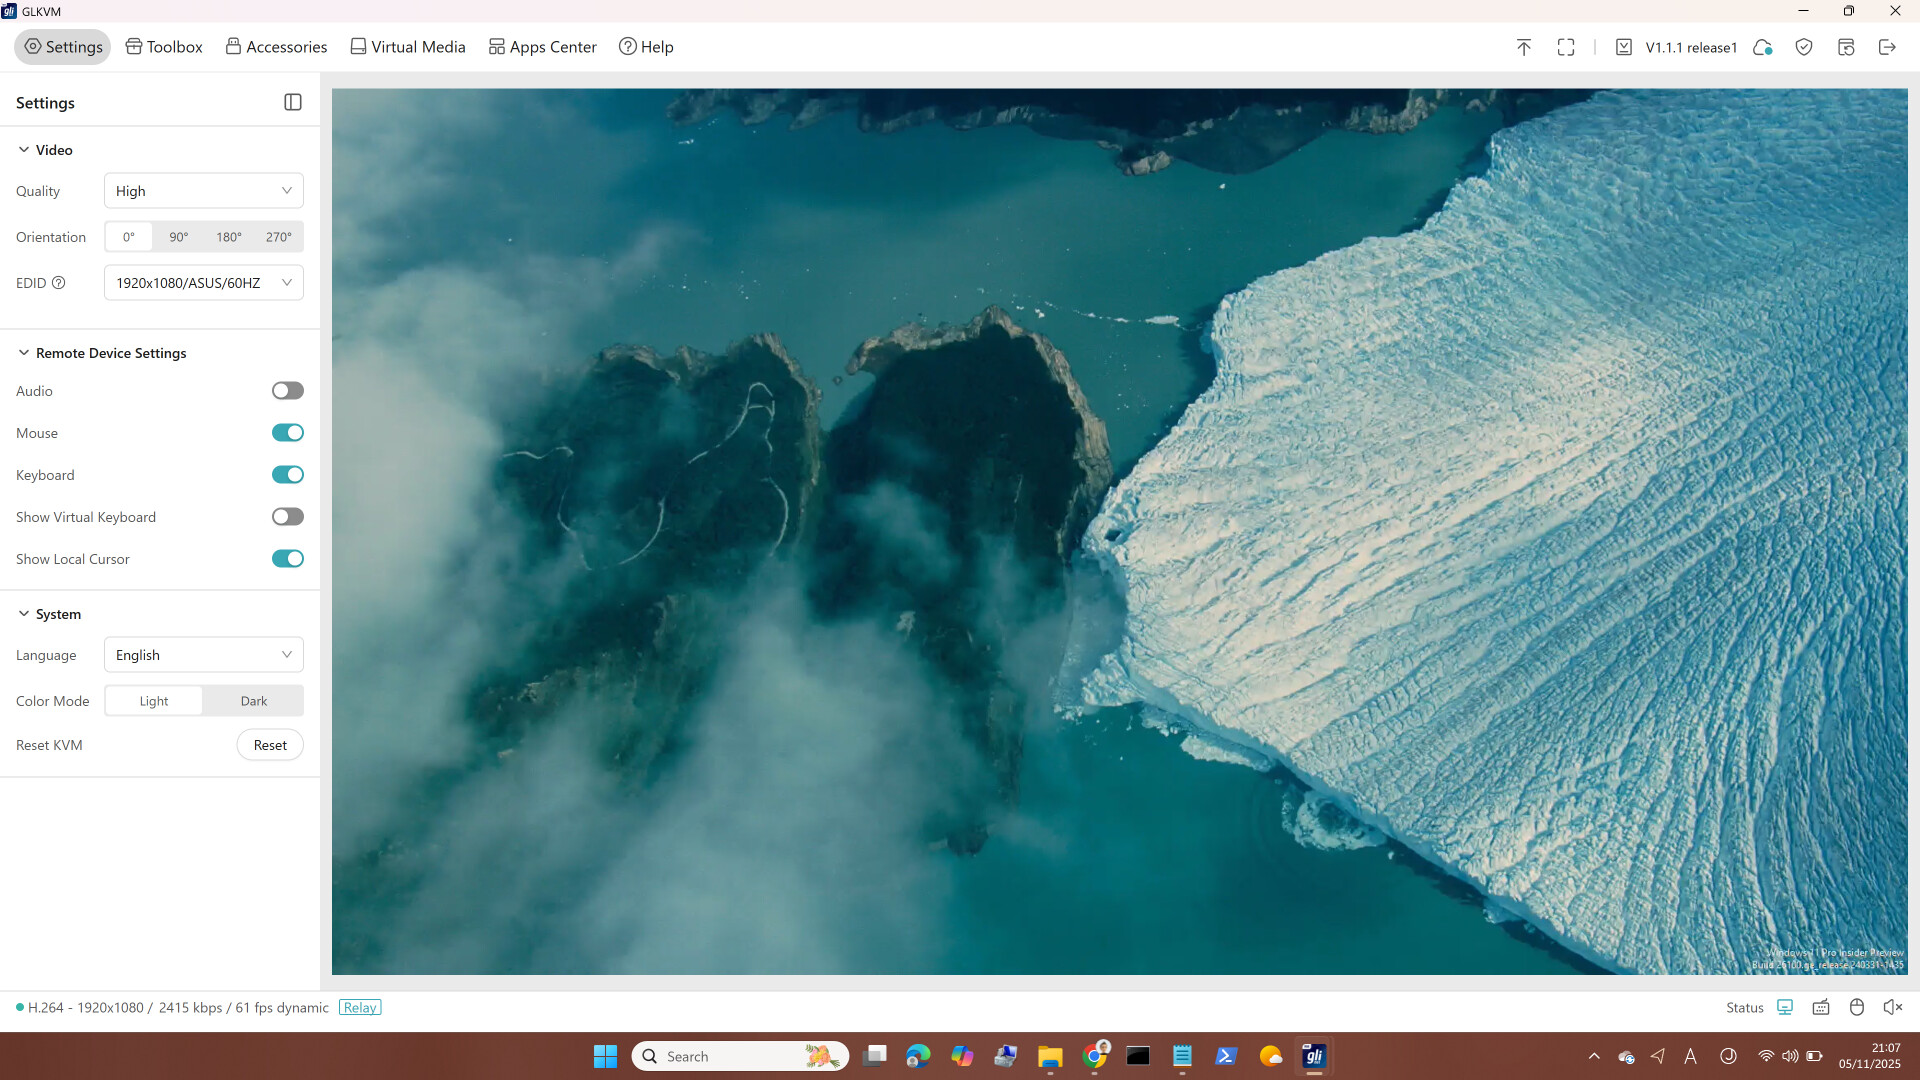Click the mouse status icon

tap(1857, 1007)
